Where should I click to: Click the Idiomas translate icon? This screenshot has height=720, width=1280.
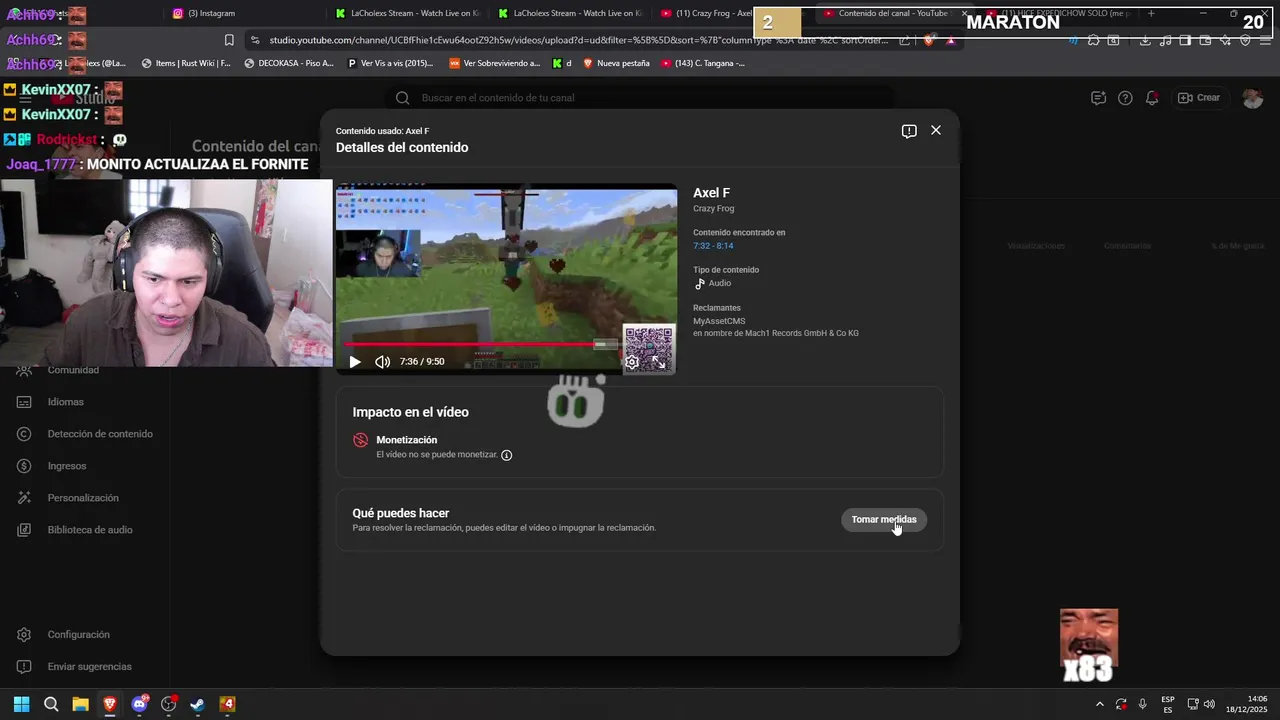pyautogui.click(x=24, y=402)
